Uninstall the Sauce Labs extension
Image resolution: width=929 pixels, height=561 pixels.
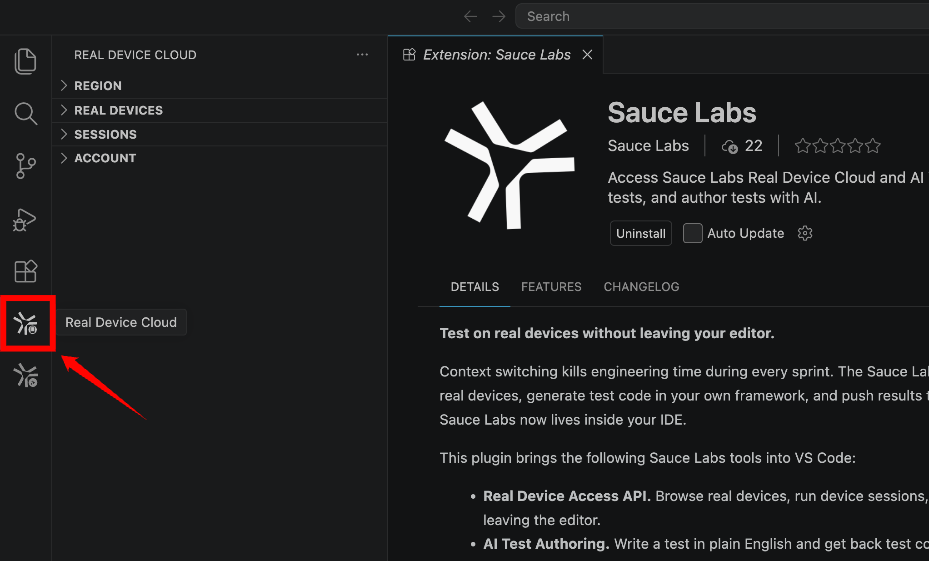tap(640, 233)
